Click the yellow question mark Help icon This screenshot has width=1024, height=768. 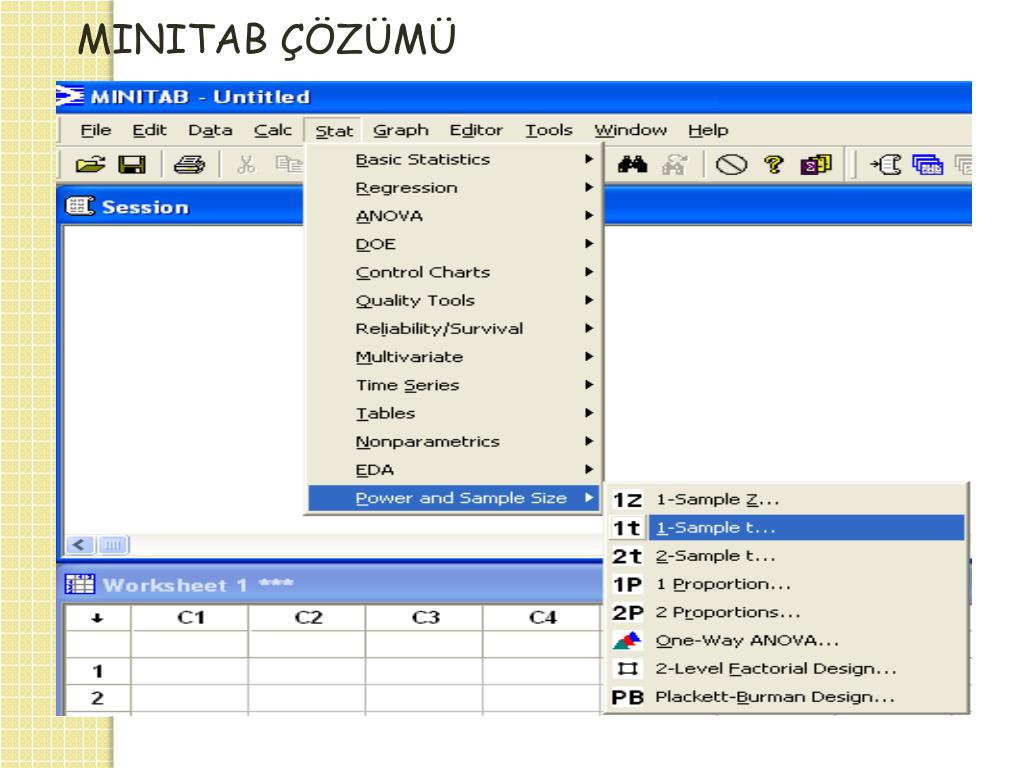tap(774, 165)
